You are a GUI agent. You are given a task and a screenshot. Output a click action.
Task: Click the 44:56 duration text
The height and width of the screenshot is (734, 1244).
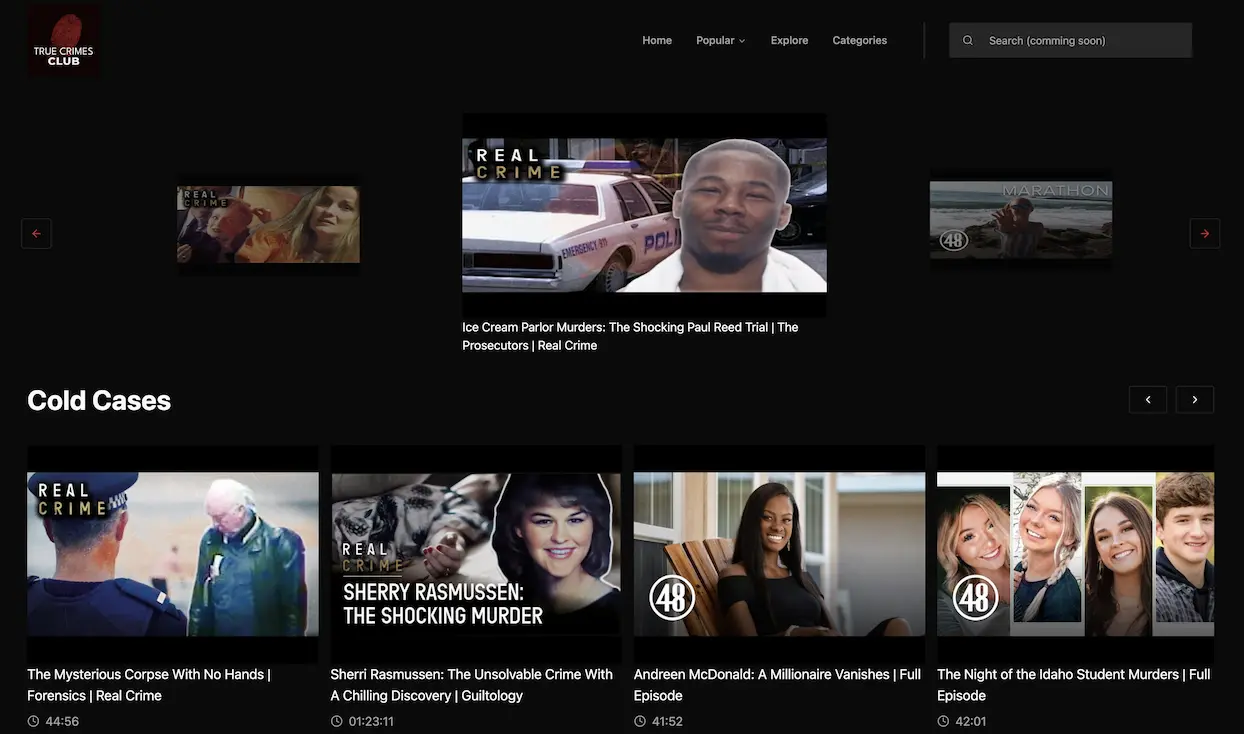click(62, 721)
